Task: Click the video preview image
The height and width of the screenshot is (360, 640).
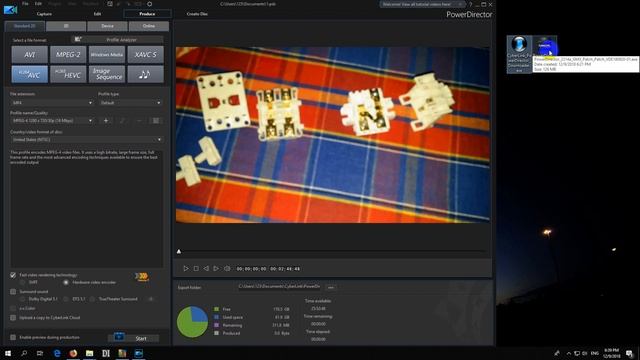Action: (x=333, y=135)
